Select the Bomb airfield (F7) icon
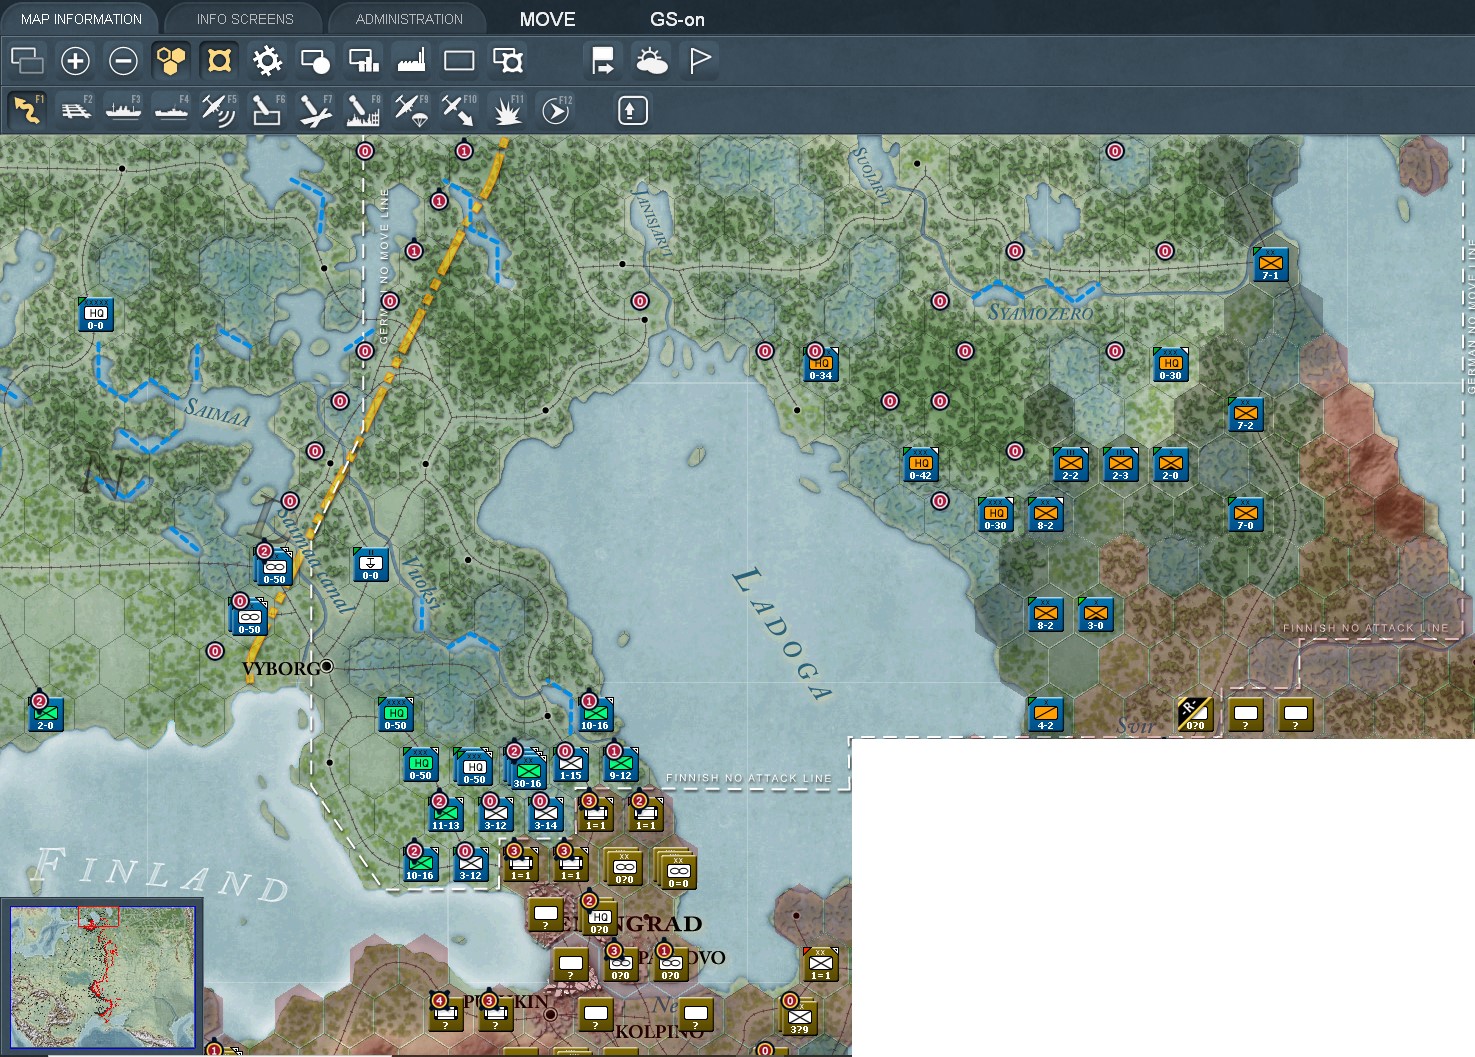 [315, 110]
